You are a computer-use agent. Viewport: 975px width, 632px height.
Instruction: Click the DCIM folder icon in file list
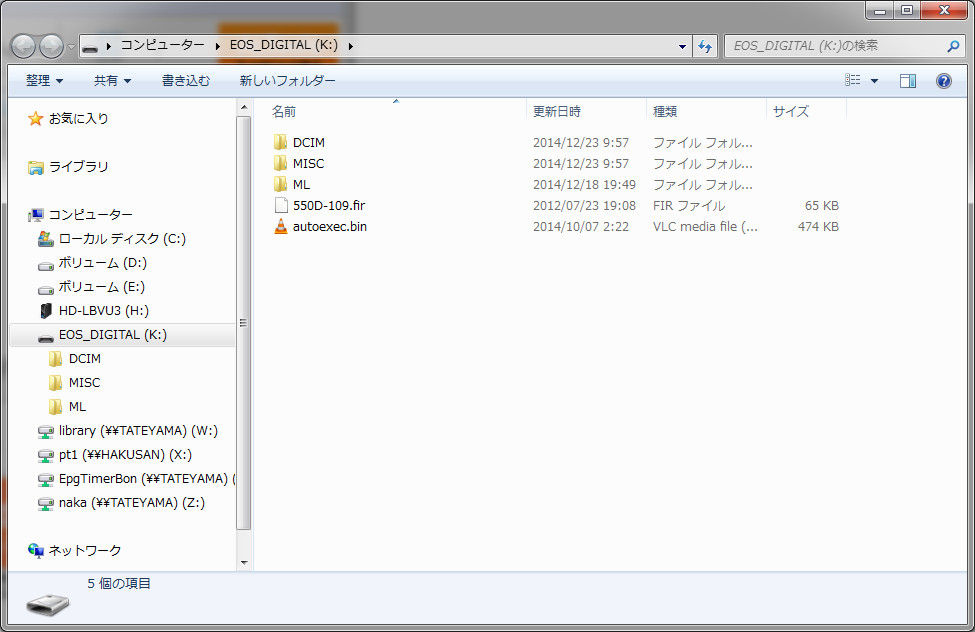pos(280,142)
